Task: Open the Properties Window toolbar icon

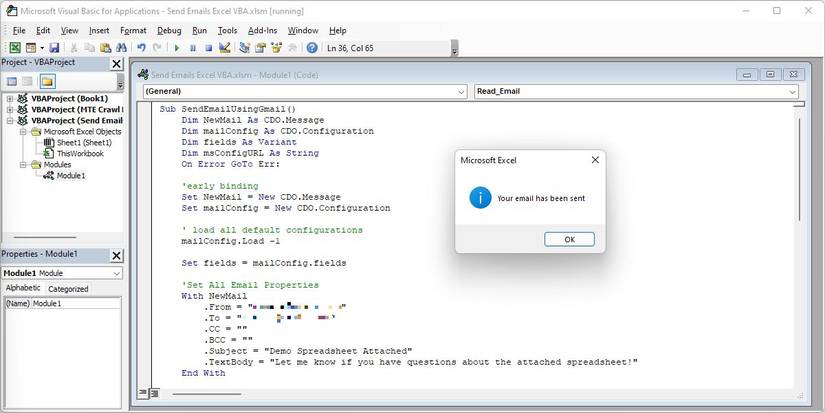Action: [x=260, y=48]
